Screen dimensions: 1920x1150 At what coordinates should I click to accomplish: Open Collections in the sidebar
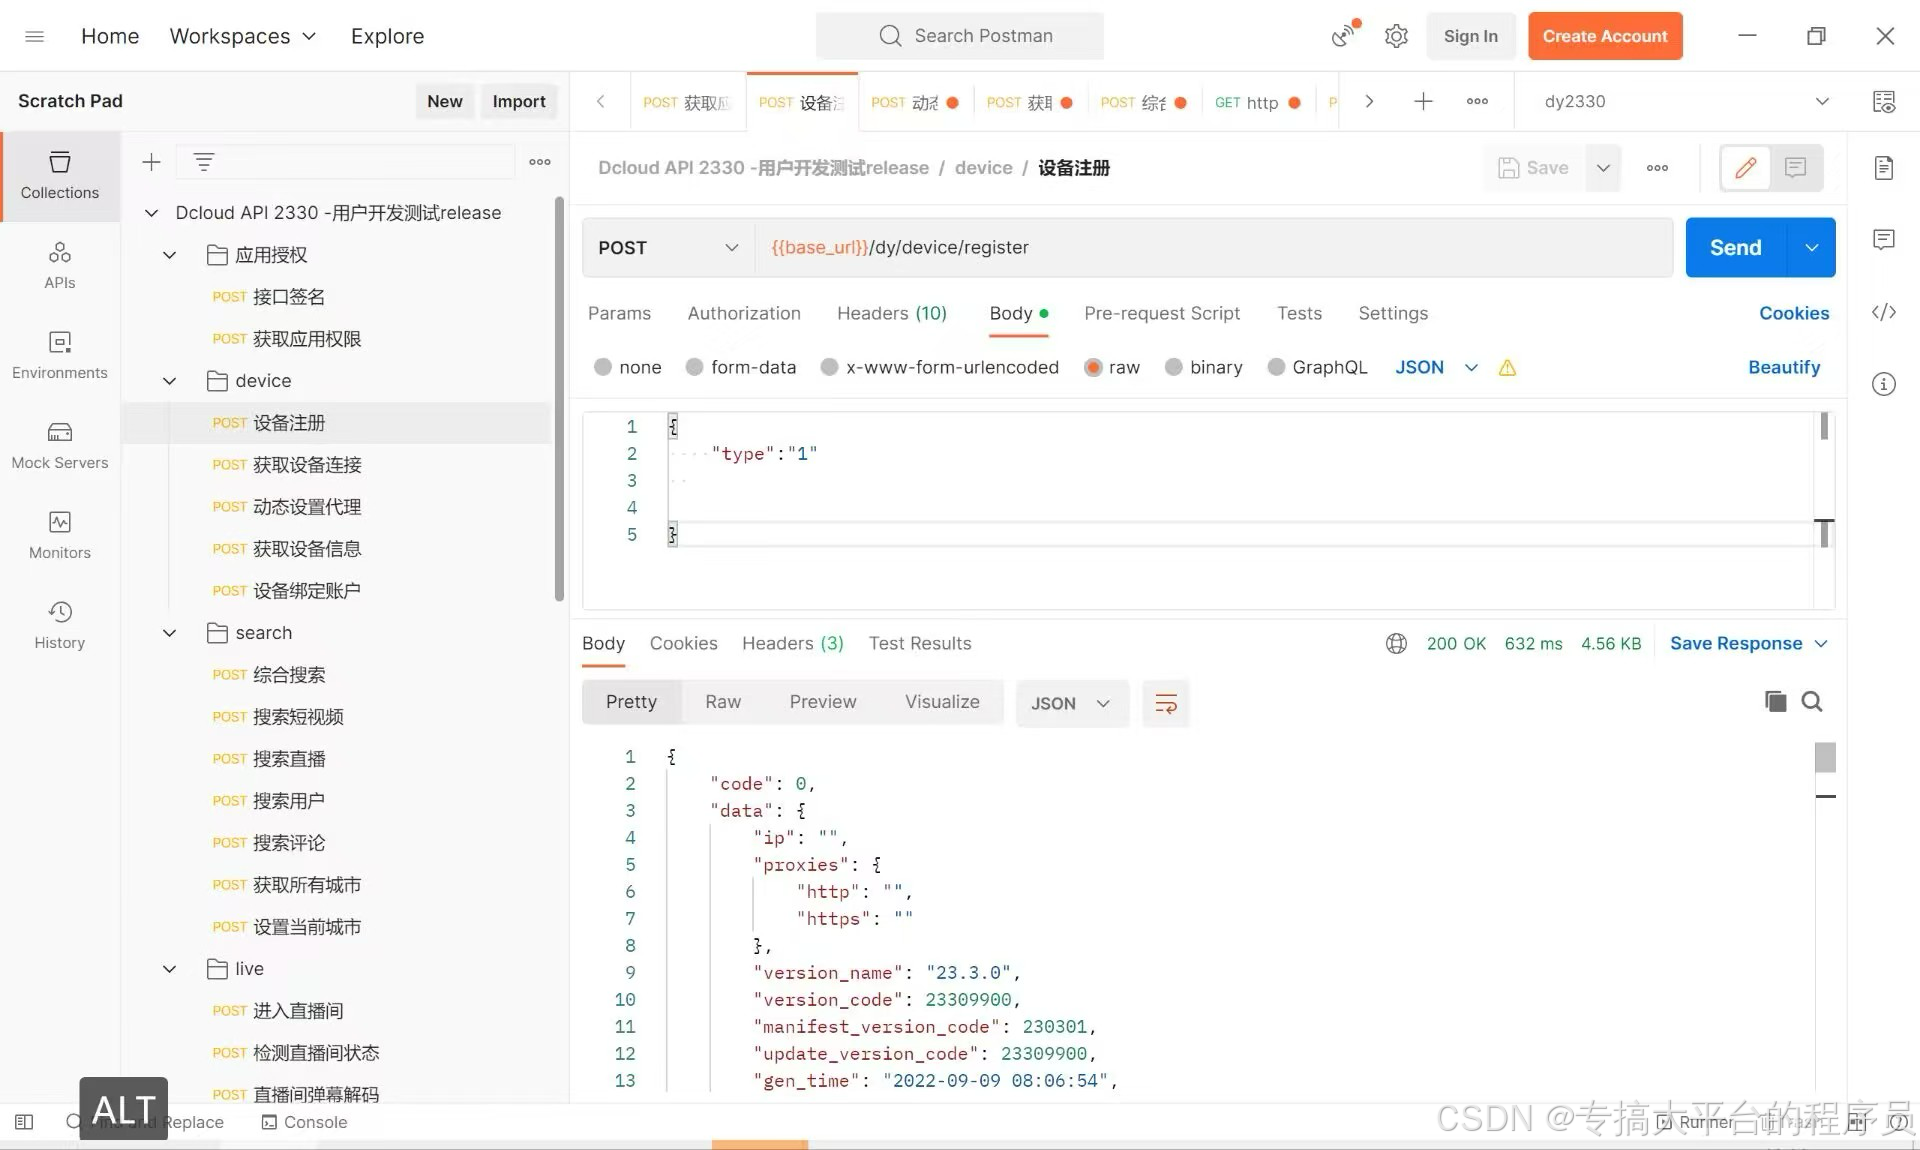coord(60,175)
